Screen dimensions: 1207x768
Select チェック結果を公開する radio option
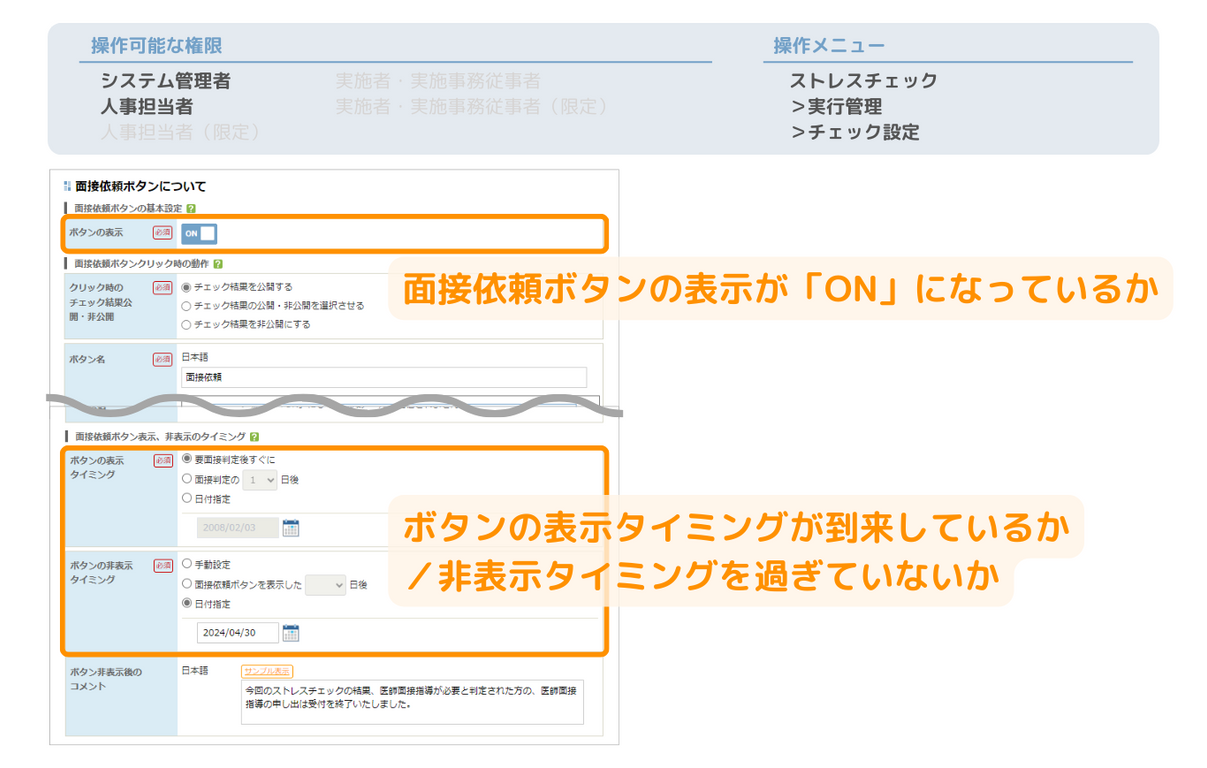coord(186,287)
